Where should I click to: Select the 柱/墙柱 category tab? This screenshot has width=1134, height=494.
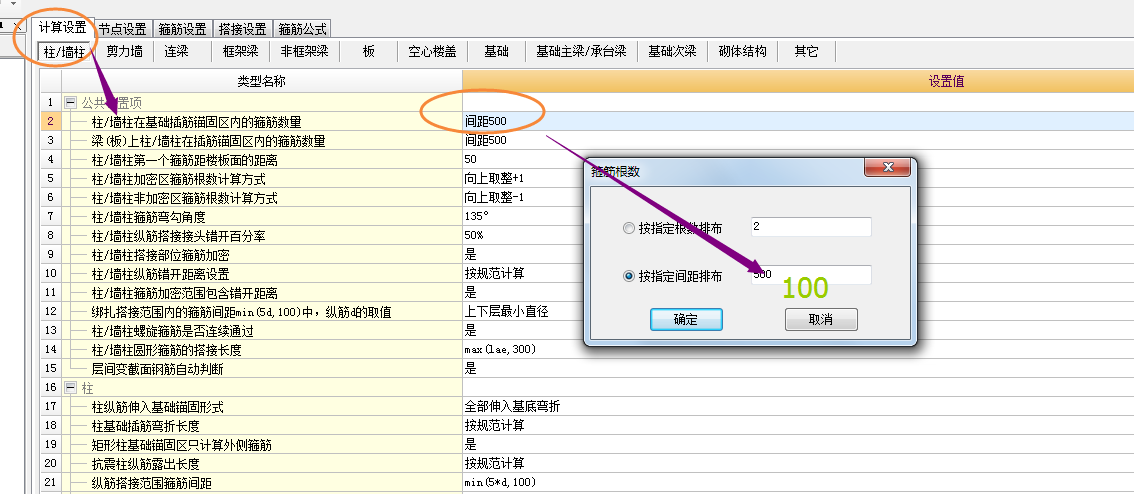pos(65,51)
